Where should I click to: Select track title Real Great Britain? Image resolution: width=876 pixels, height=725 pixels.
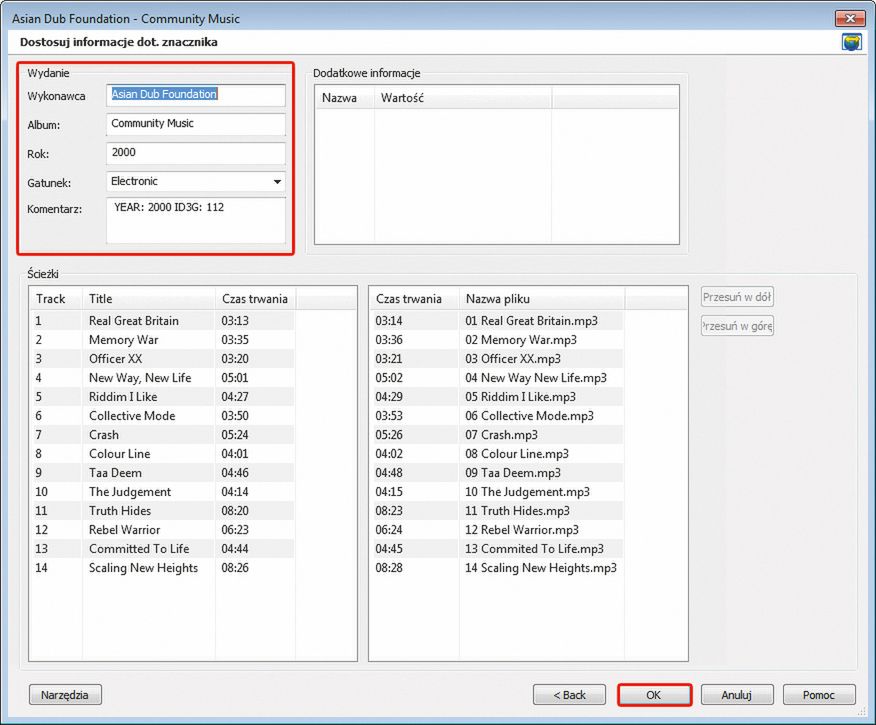[x=134, y=321]
